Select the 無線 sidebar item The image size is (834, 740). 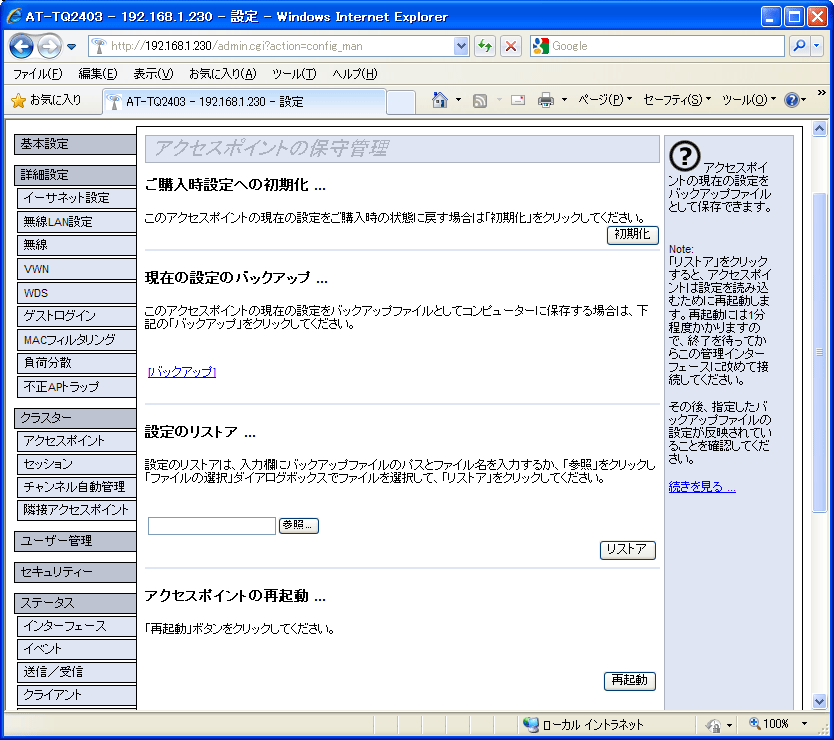77,245
